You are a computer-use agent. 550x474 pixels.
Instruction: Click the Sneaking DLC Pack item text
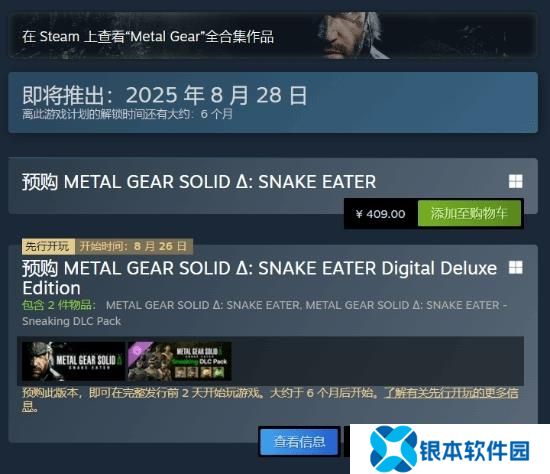tap(71, 321)
